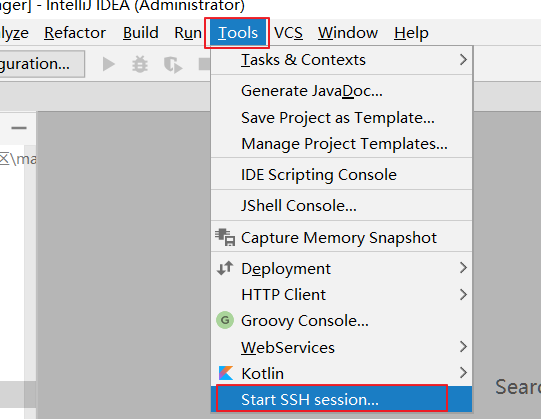Open the Refactor menu
541x419 pixels.
click(75, 33)
